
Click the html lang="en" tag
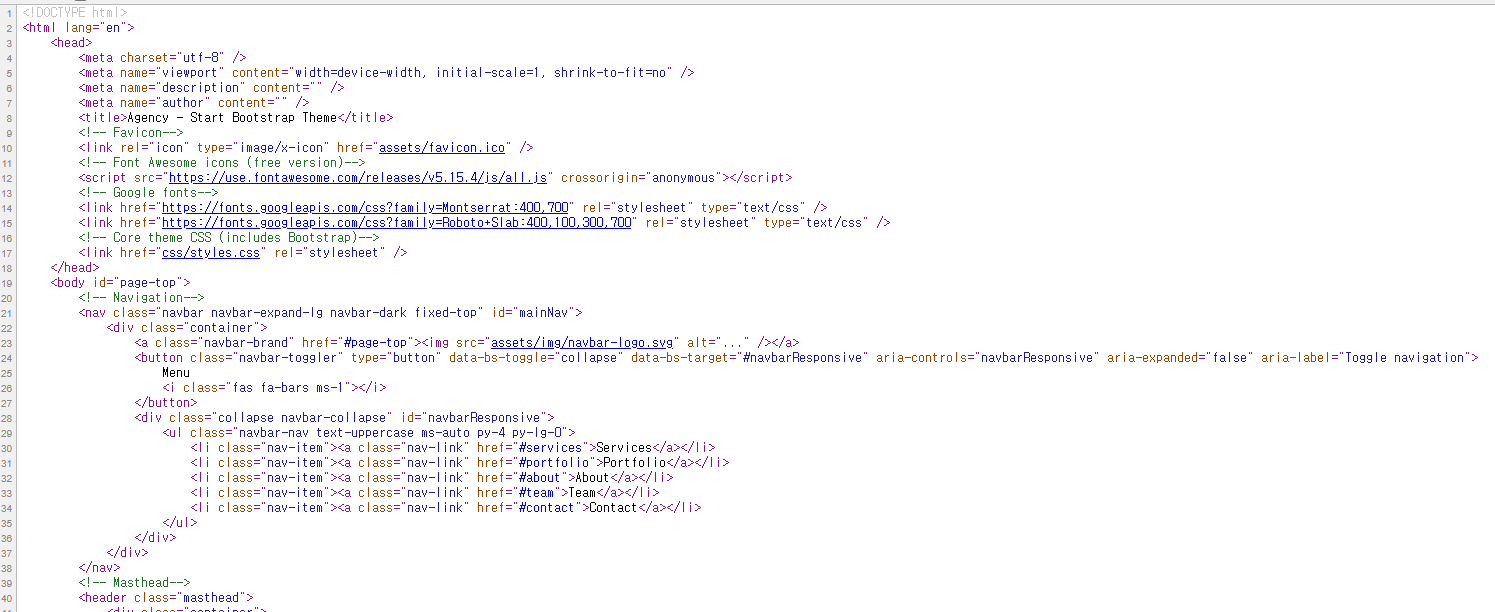[78, 28]
